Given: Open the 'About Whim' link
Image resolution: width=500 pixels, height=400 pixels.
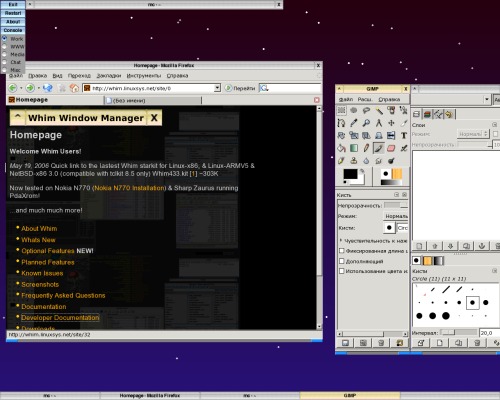Looking at the screenshot, I should (39, 229).
